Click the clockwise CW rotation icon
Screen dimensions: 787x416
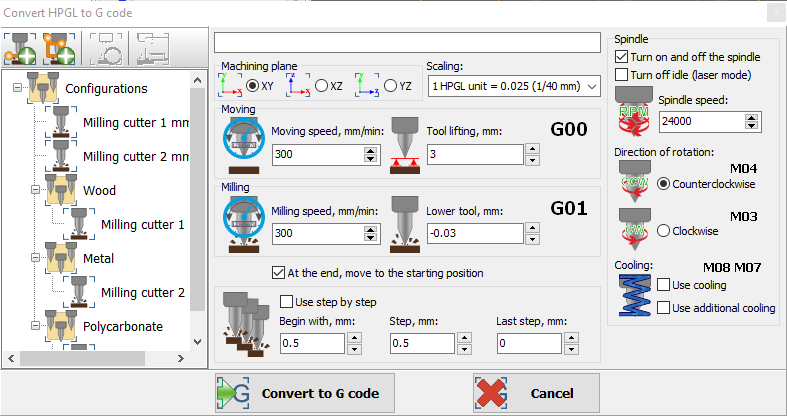[x=635, y=229]
